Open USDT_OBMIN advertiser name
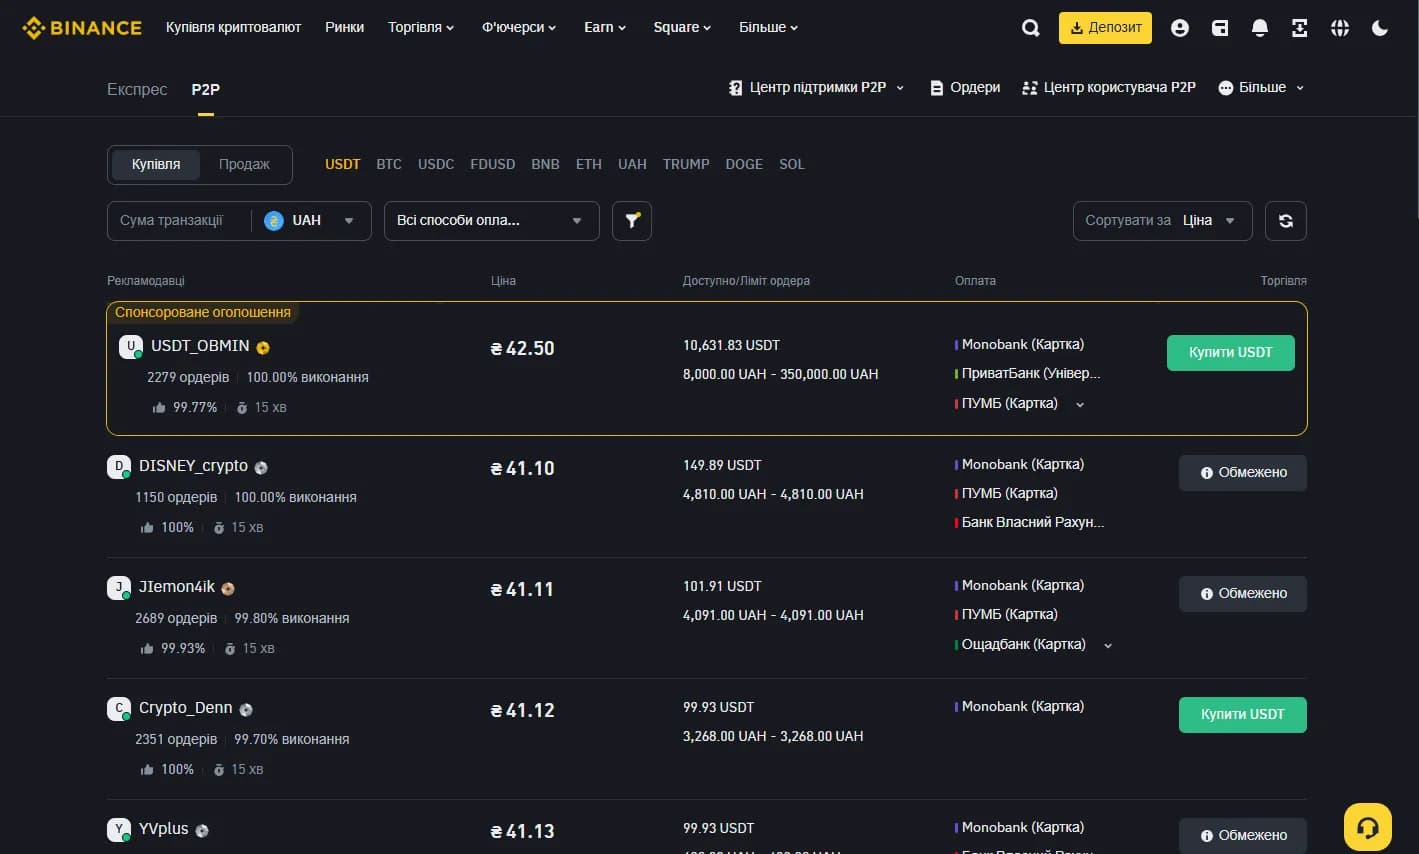Viewport: 1419px width, 854px height. [200, 346]
